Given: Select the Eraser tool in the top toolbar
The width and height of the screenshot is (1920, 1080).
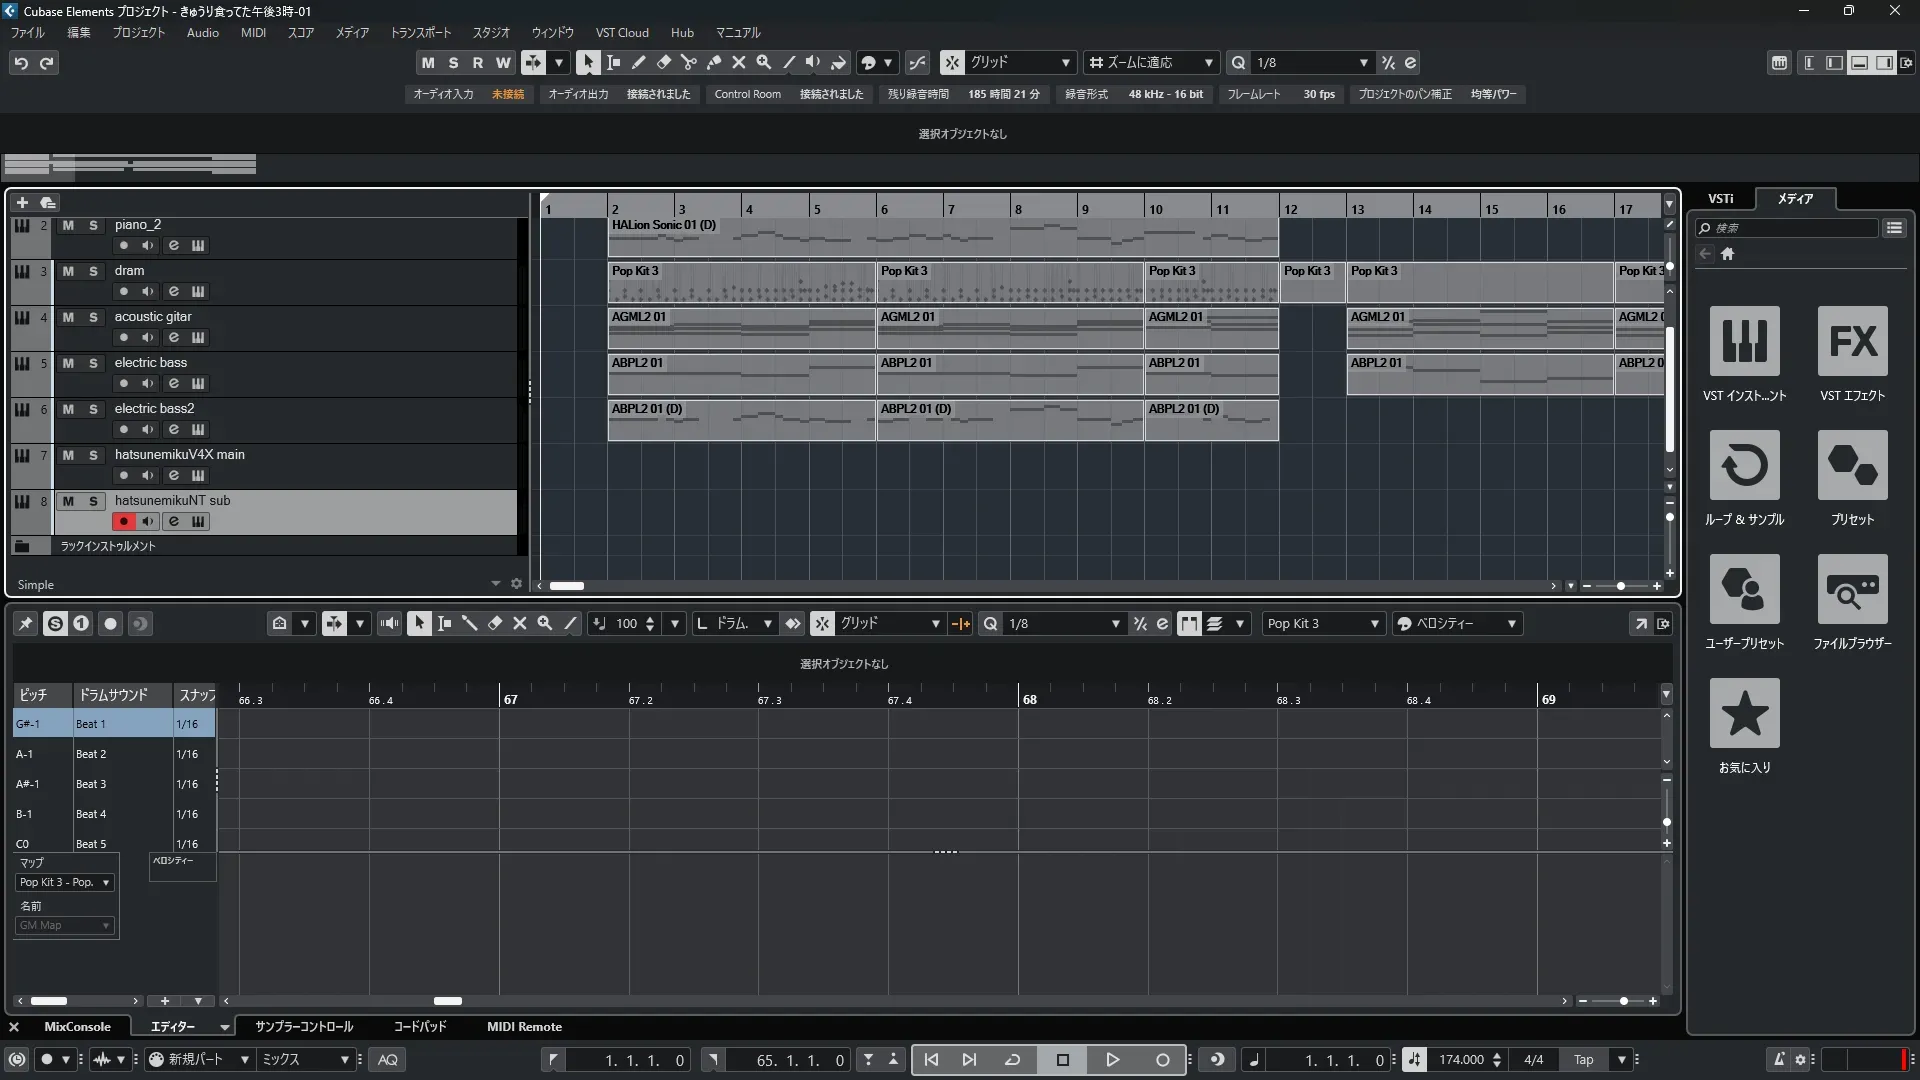Looking at the screenshot, I should point(663,62).
